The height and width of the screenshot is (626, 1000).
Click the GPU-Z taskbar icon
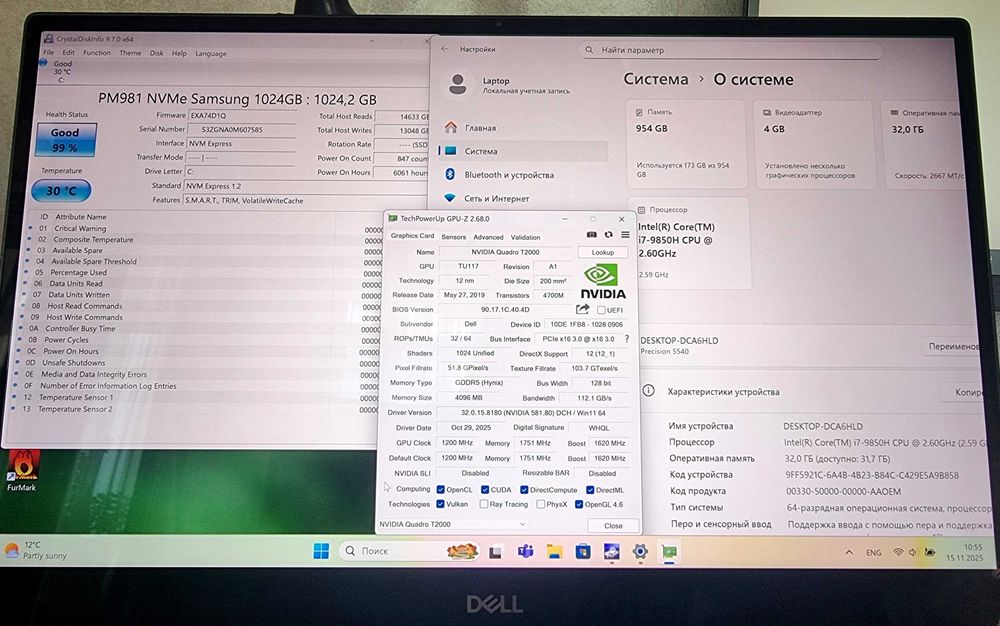669,551
